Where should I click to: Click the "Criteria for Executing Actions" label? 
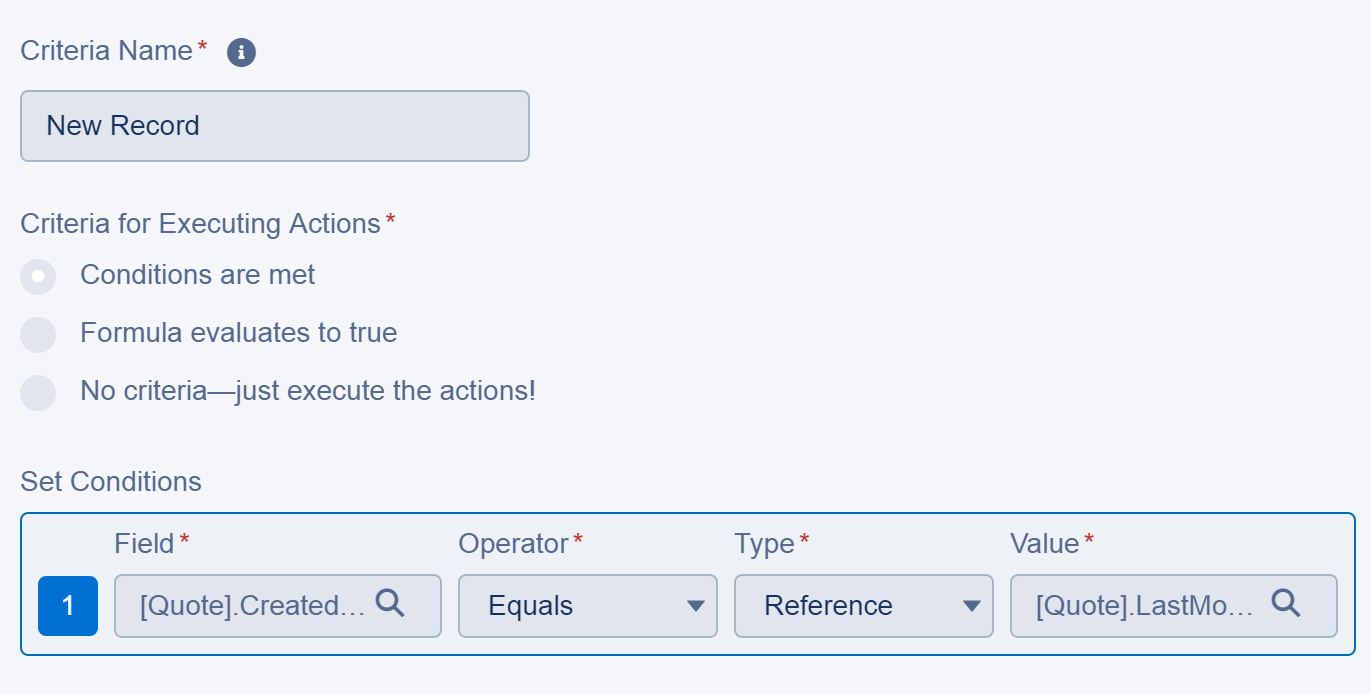click(x=200, y=223)
